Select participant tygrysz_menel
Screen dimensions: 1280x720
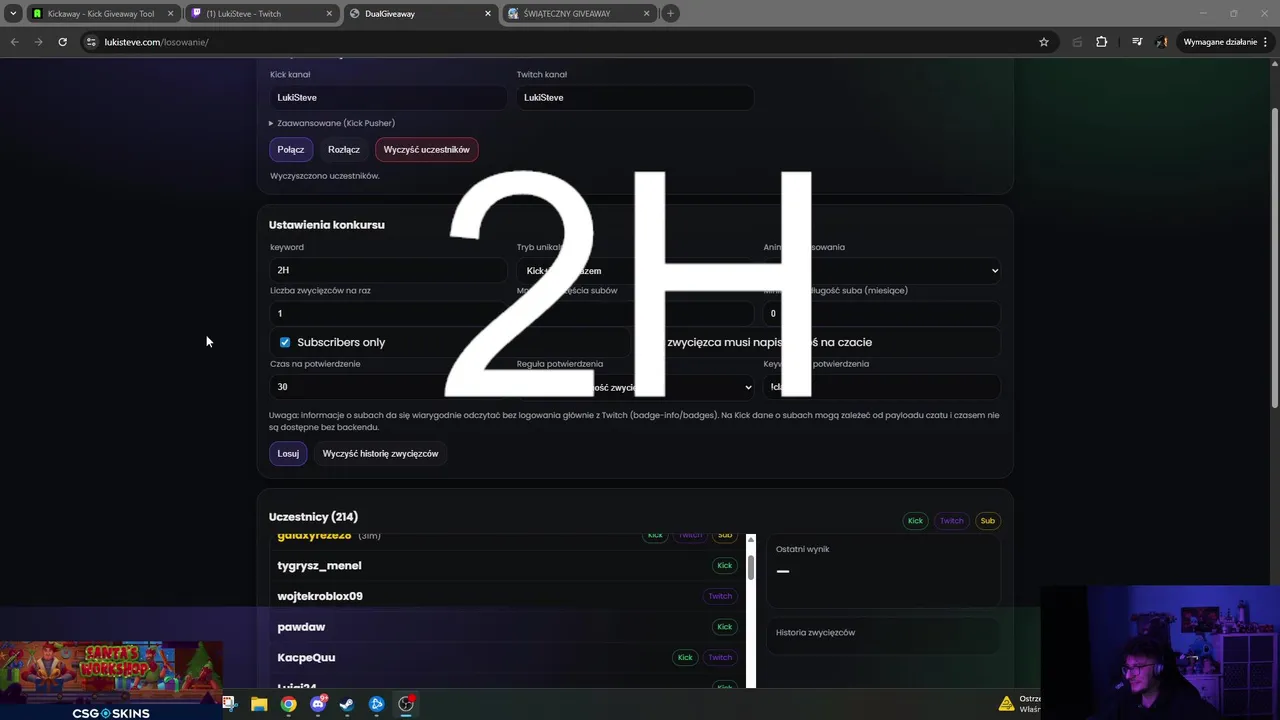pos(319,566)
